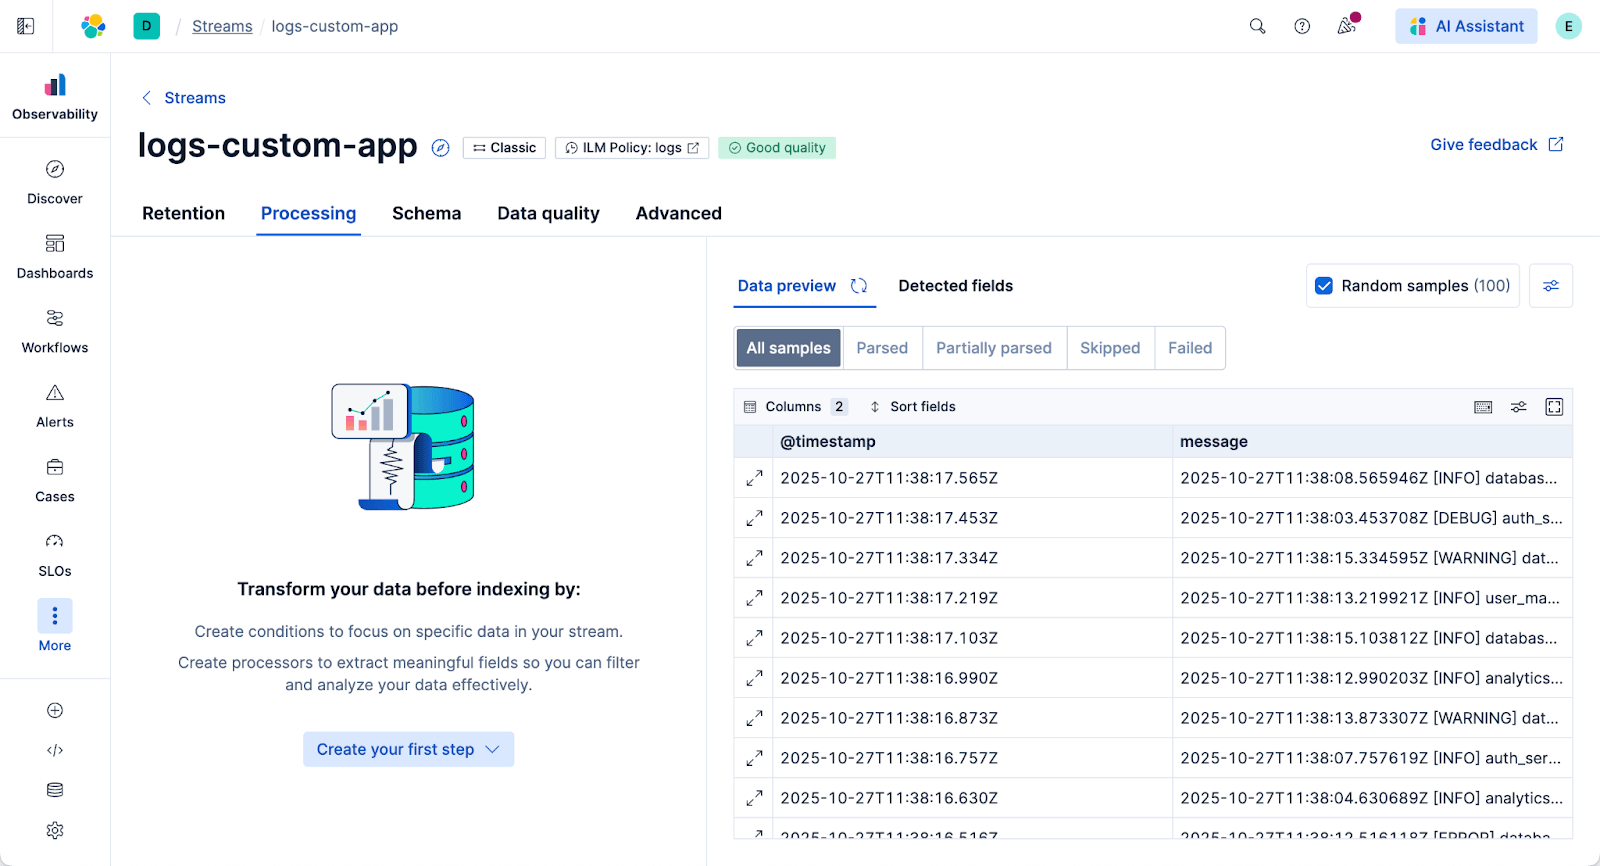
Task: Open the Dashboards sidebar icon
Action: tap(55, 256)
